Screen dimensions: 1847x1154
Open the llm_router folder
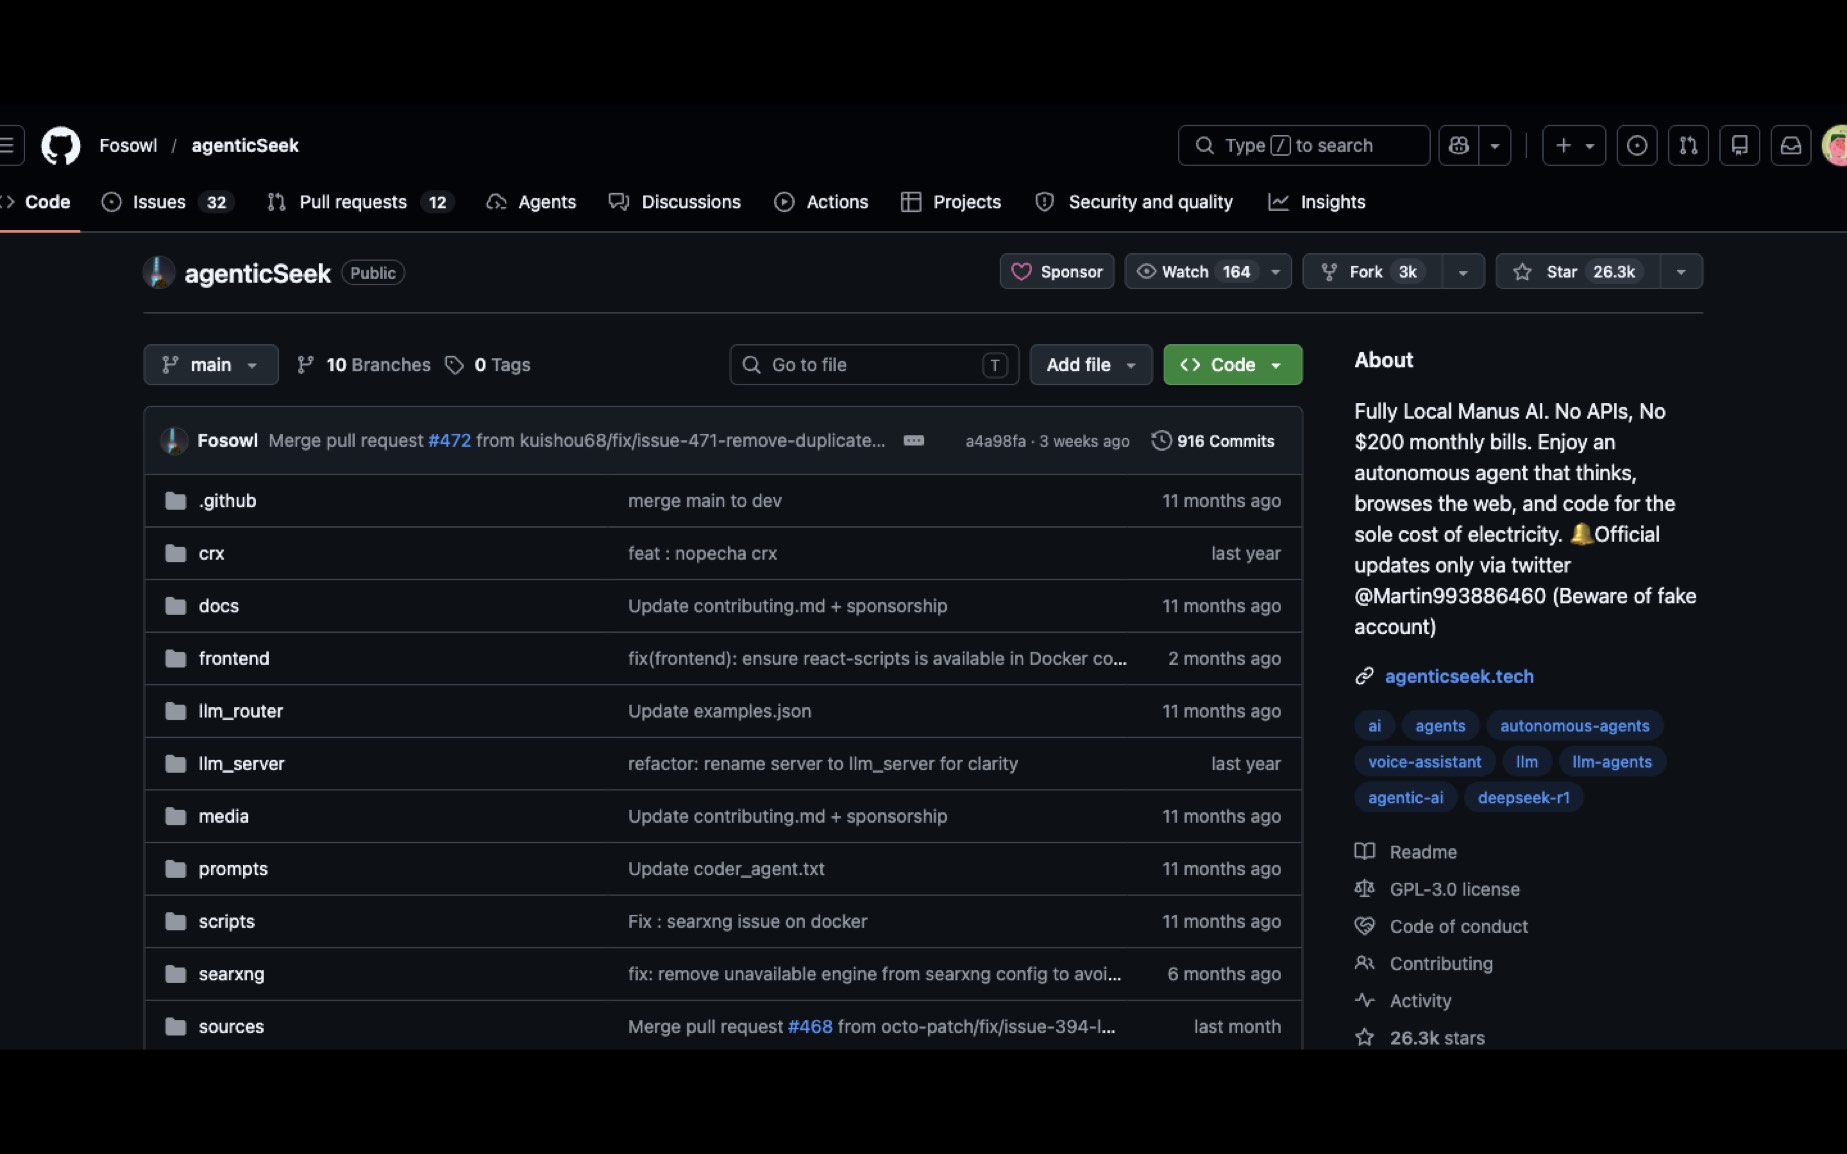click(240, 712)
